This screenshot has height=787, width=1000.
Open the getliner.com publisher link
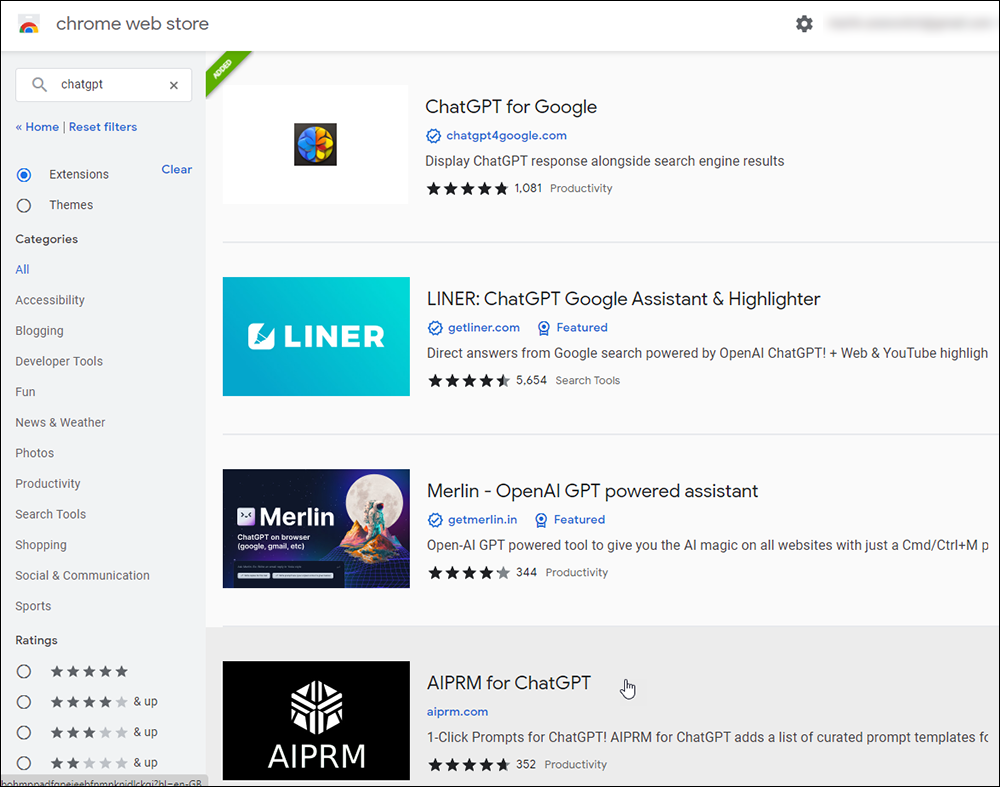[483, 327]
